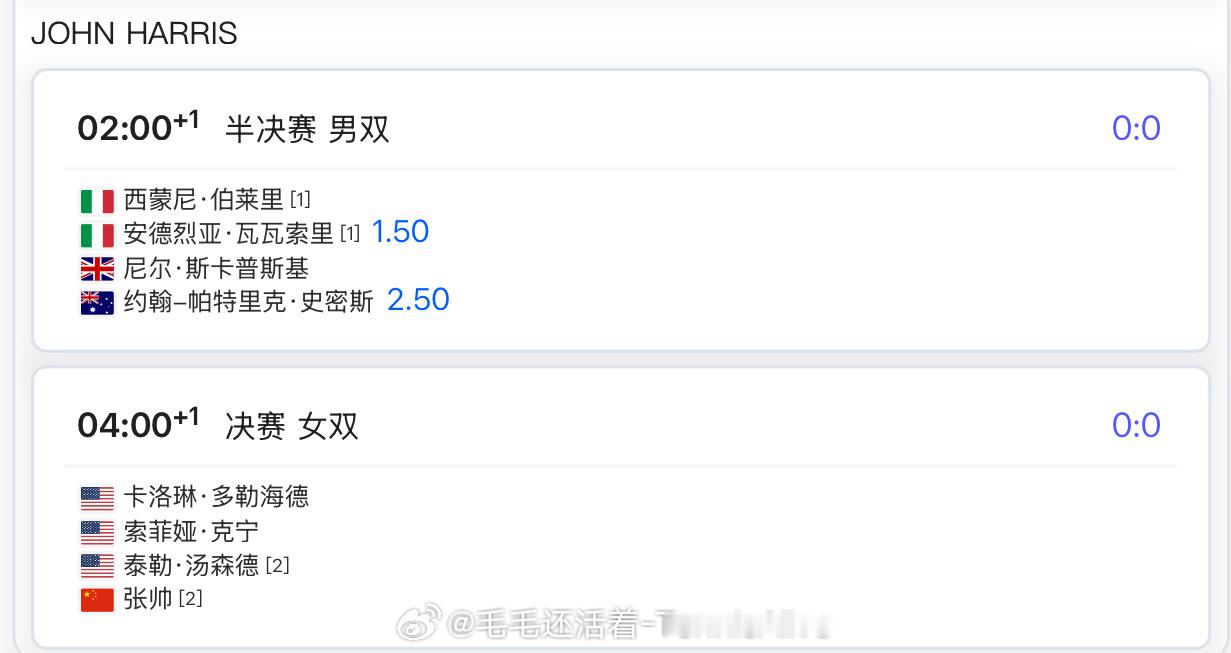Click the UK flag beside 尼尔·斯卡普斯基
Viewport: 1231px width, 653px height.
(x=97, y=269)
